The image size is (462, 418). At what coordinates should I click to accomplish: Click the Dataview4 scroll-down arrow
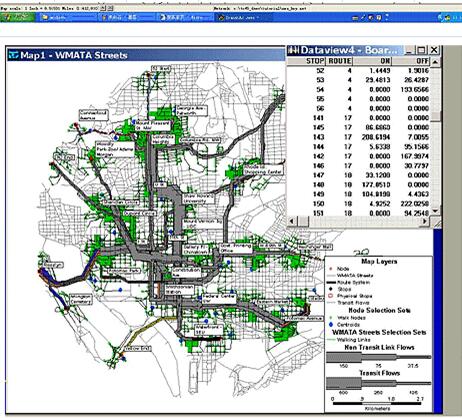coord(435,211)
